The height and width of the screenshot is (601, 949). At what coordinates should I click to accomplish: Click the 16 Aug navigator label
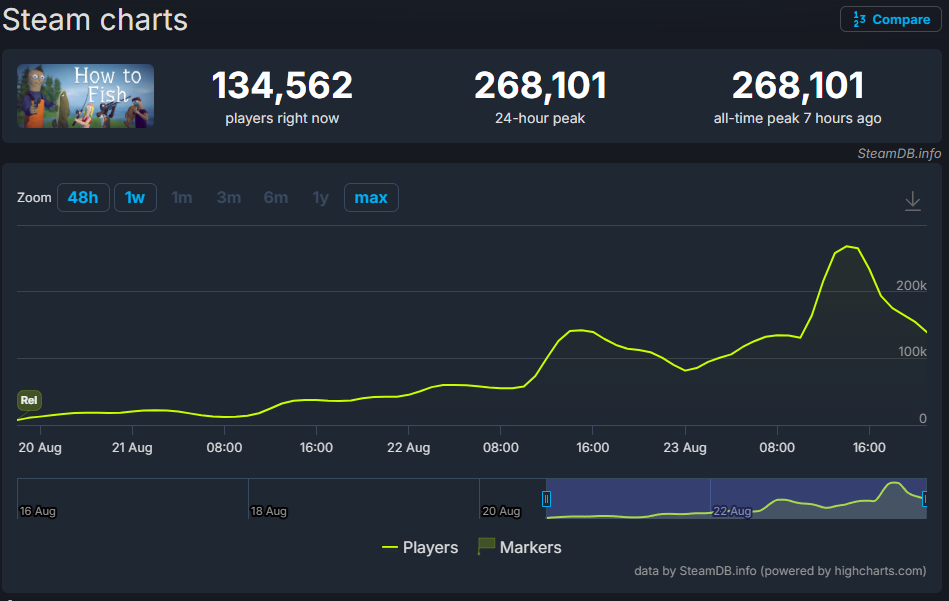coord(38,511)
